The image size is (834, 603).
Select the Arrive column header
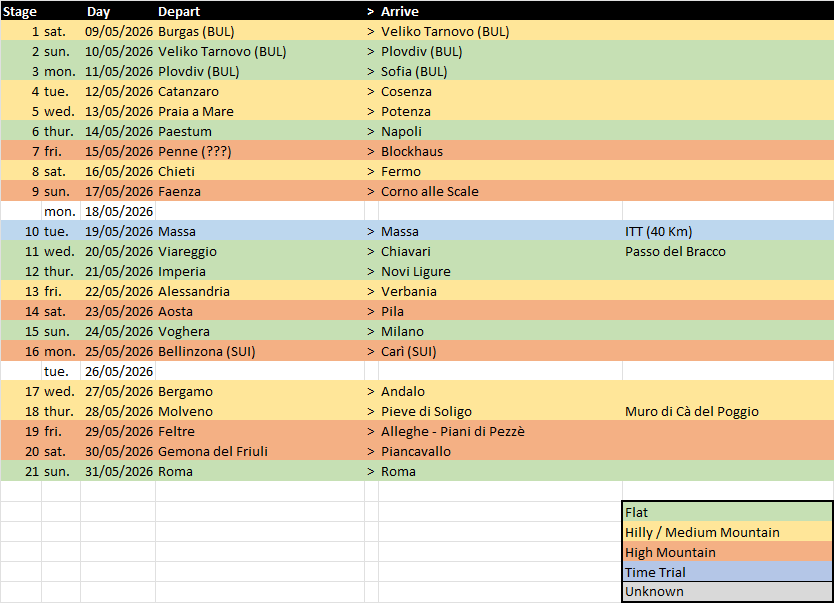point(400,11)
